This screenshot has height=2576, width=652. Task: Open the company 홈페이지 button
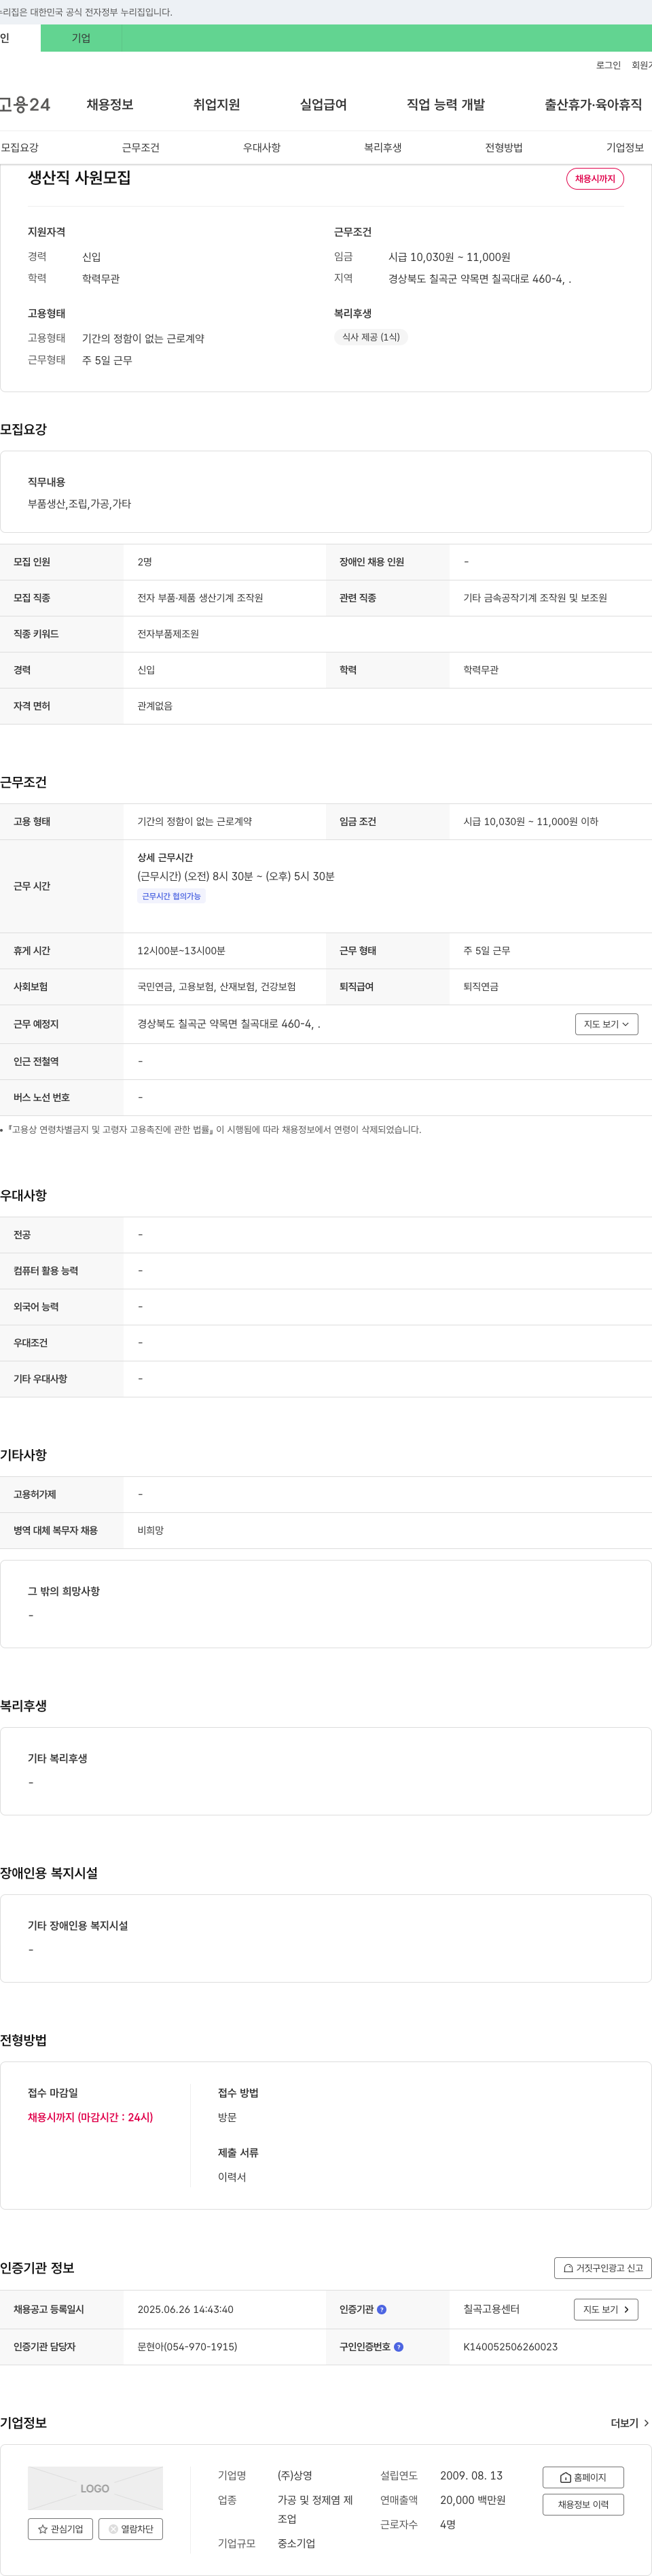click(x=583, y=2477)
